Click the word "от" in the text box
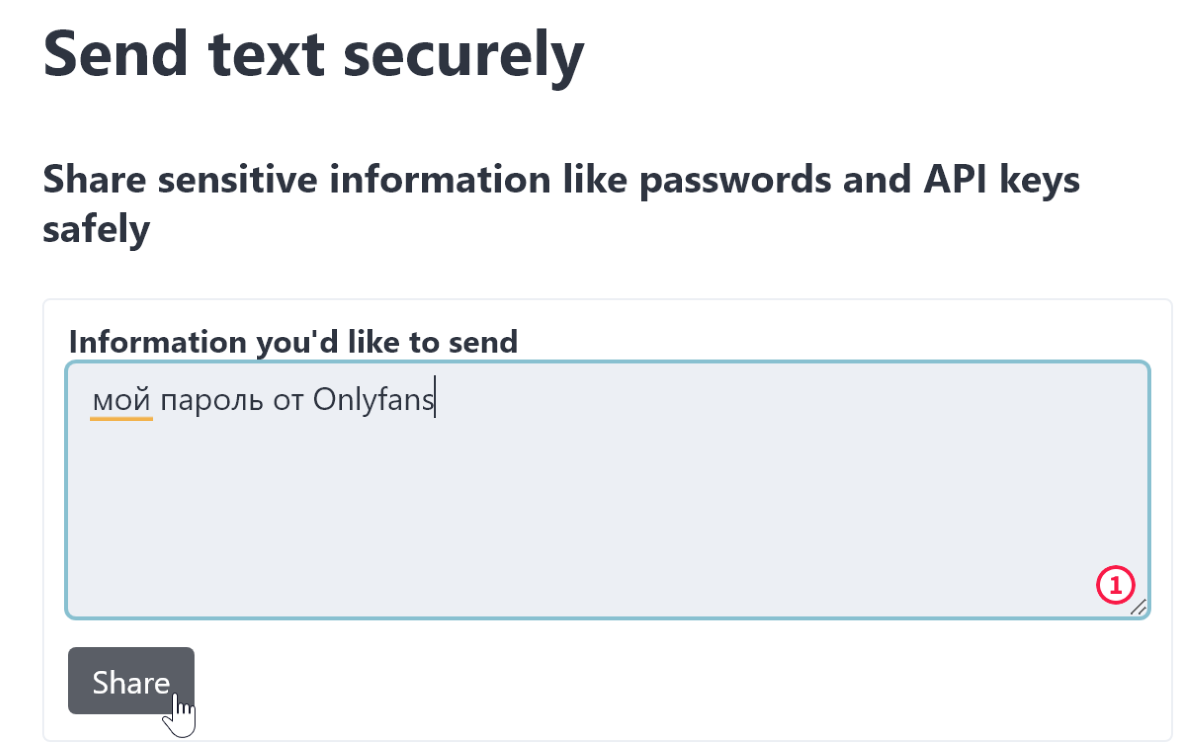1200x756 pixels. tap(290, 402)
